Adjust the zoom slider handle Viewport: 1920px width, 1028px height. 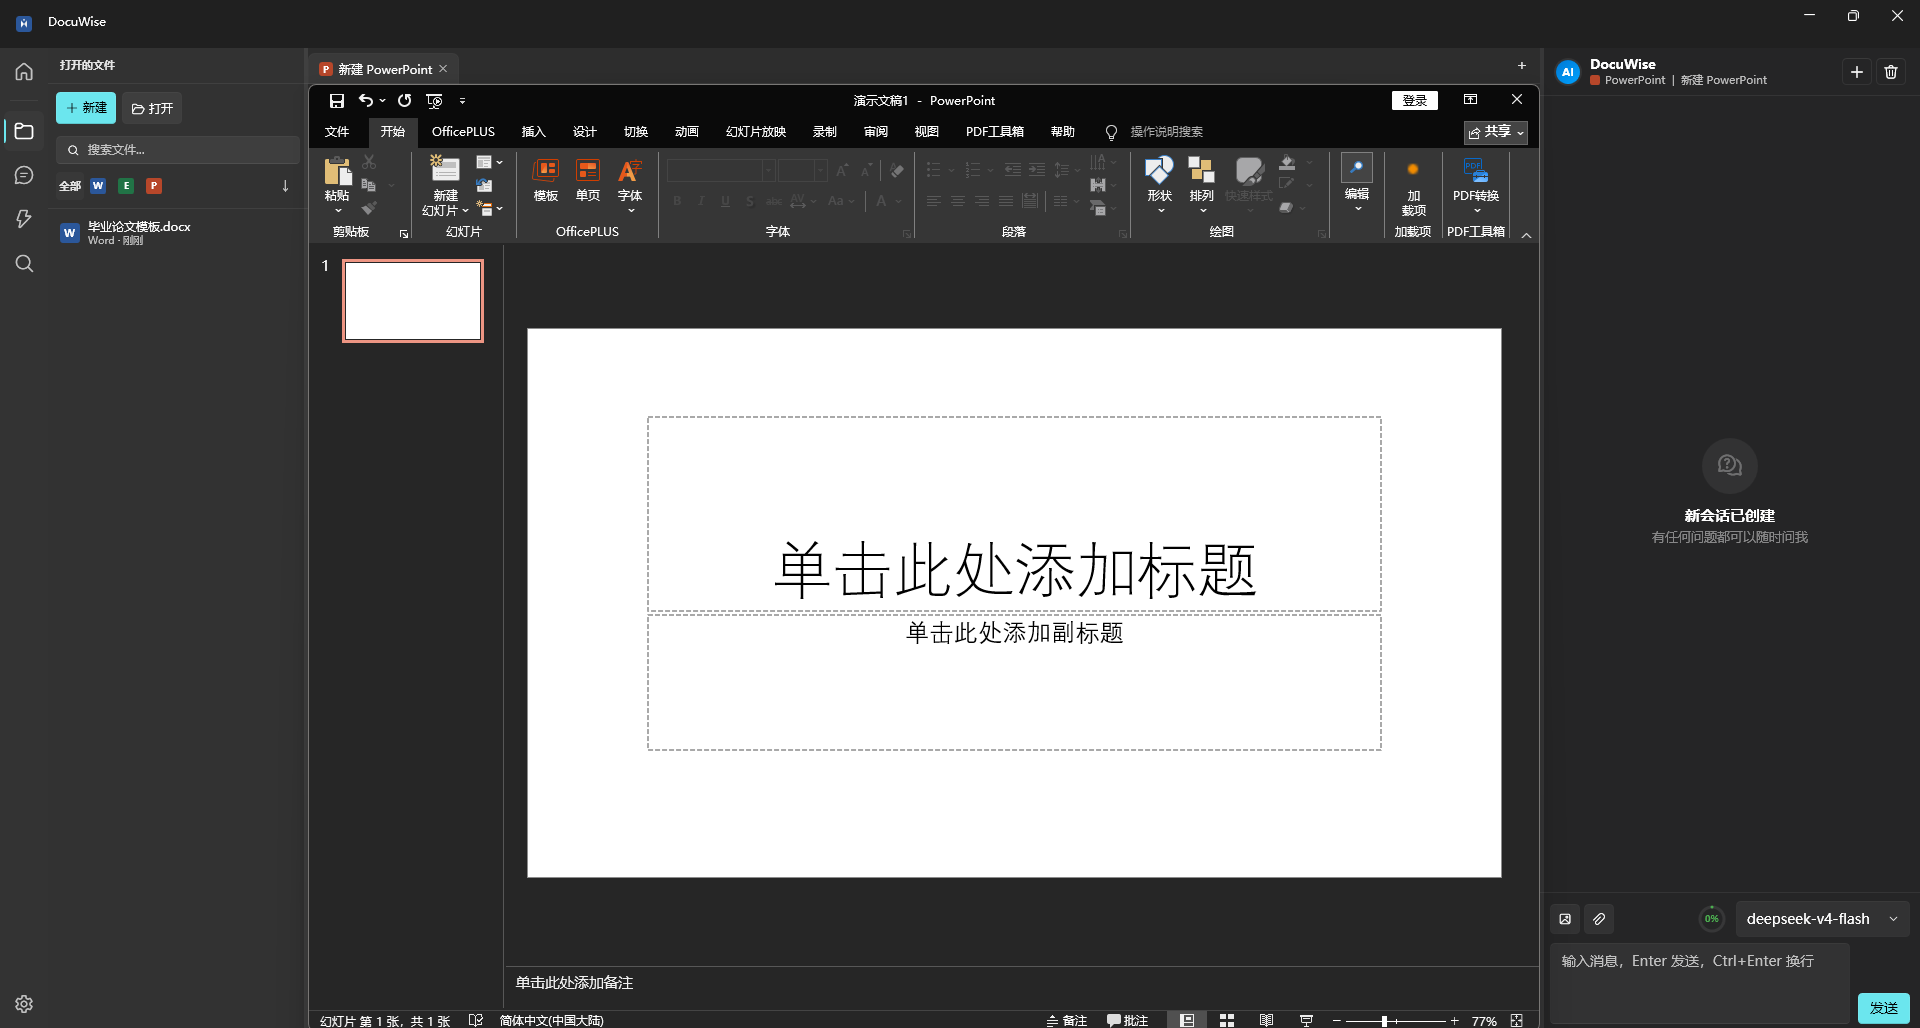[x=1384, y=1021]
